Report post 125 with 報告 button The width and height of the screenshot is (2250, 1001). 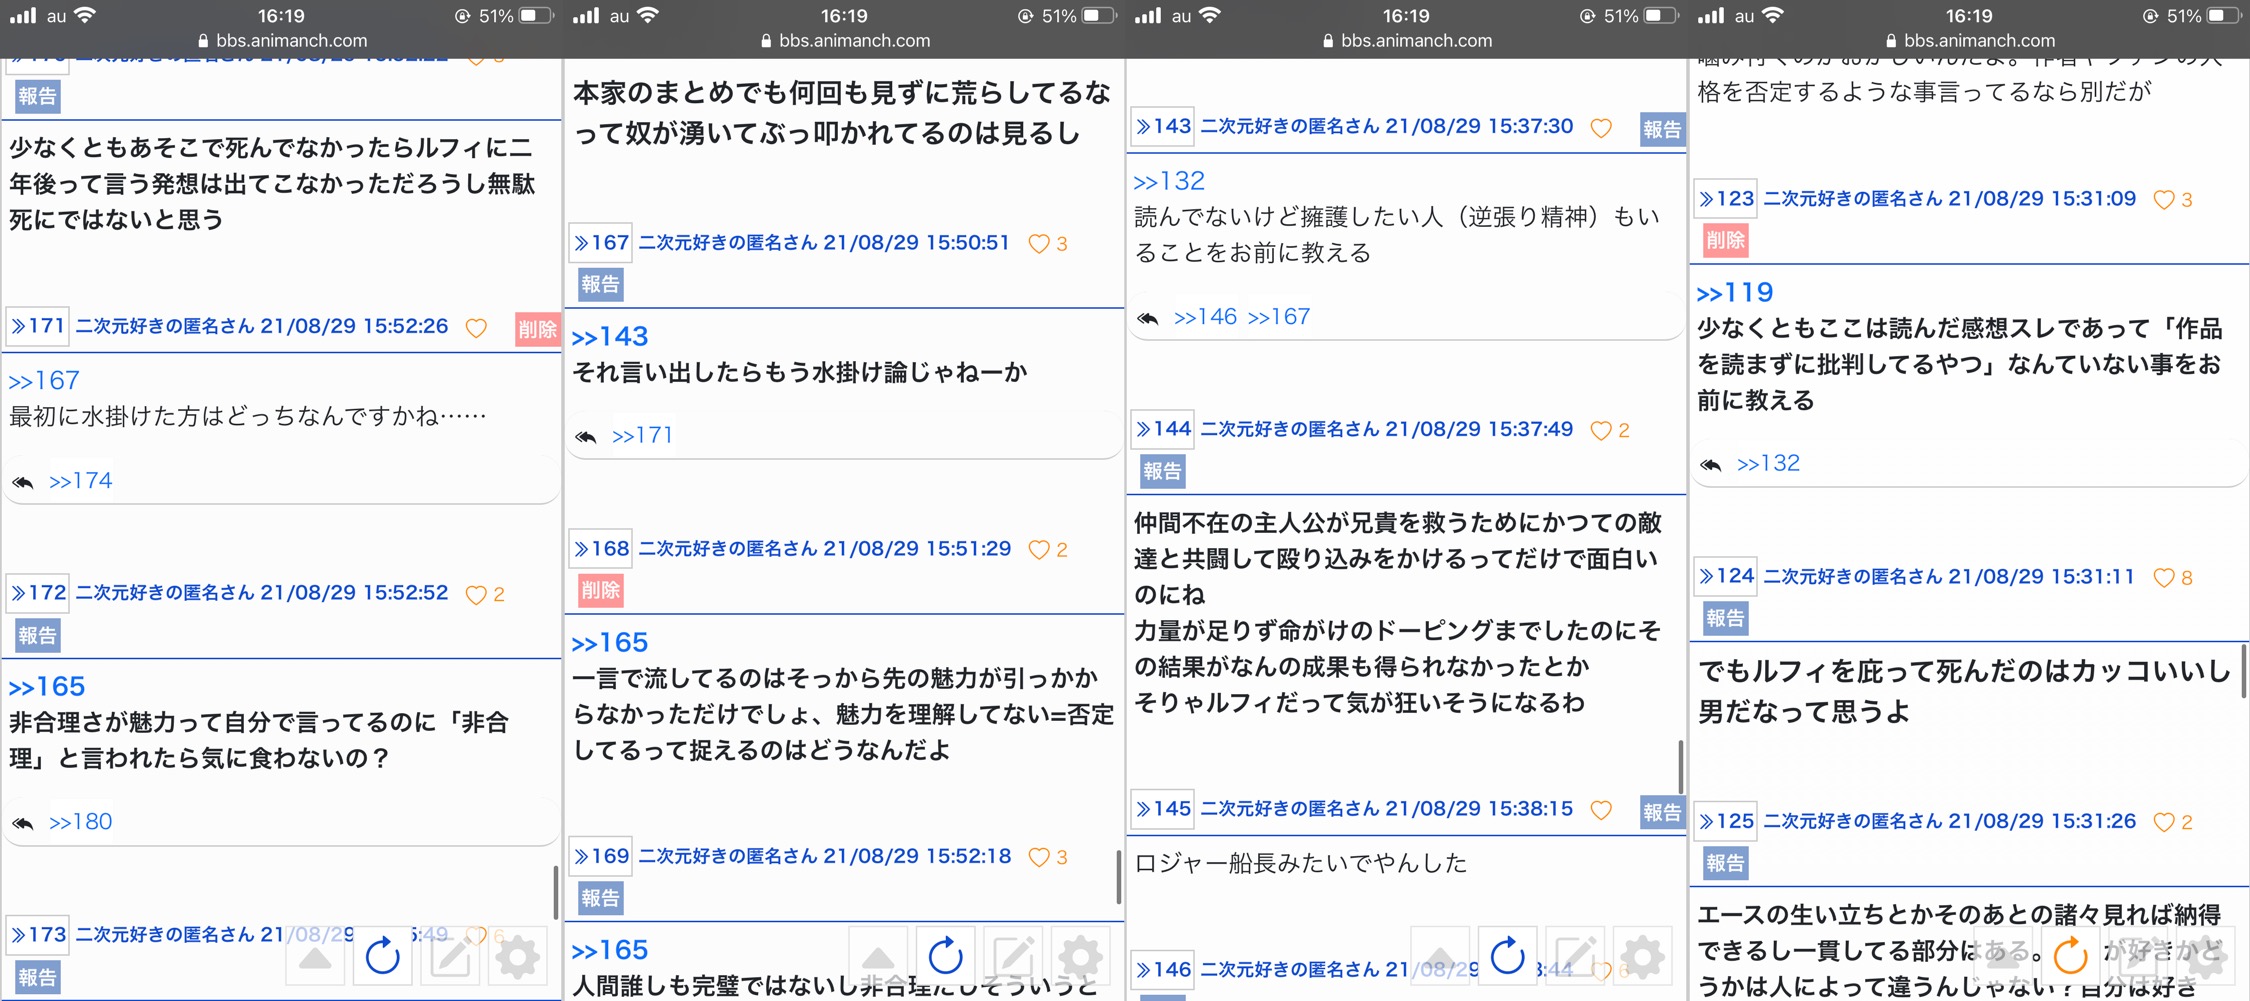1725,862
